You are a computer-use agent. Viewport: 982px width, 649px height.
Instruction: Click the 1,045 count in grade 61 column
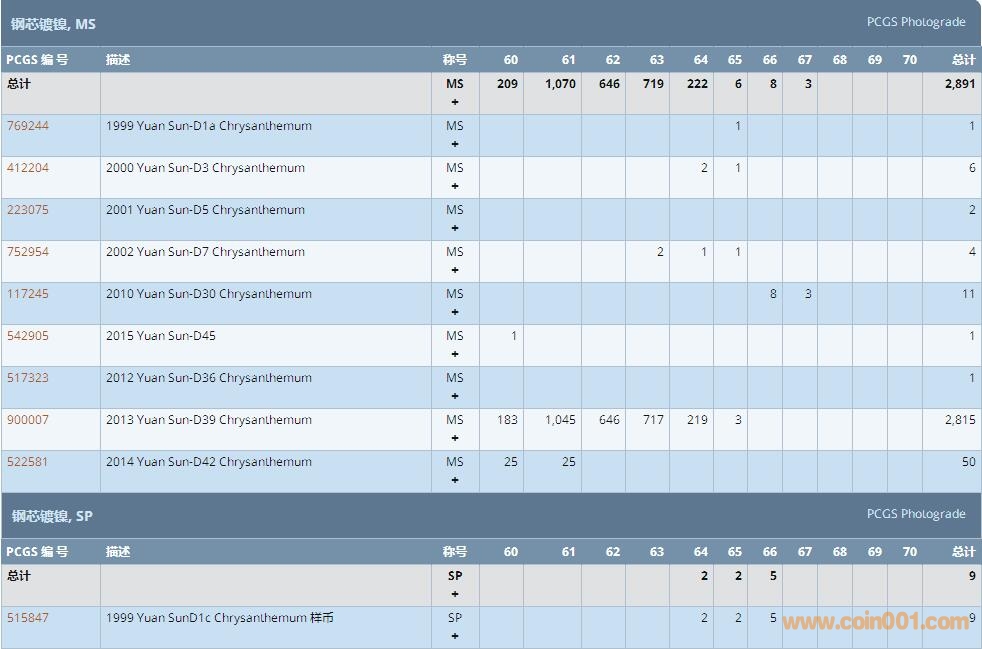click(560, 420)
